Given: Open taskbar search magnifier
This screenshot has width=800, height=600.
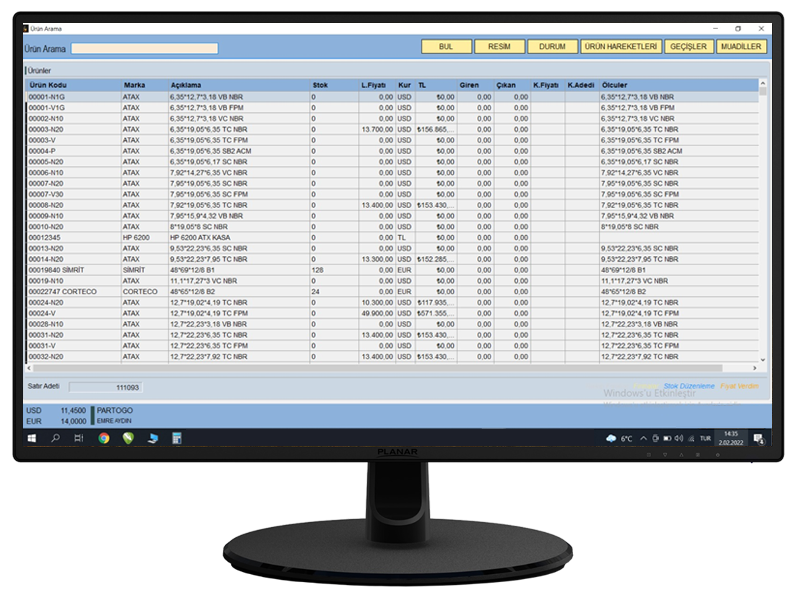Looking at the screenshot, I should point(55,438).
